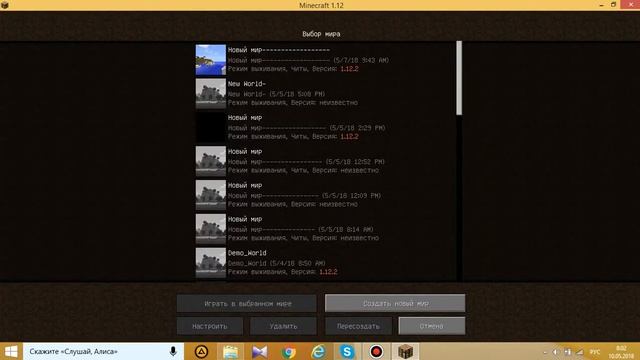The height and width of the screenshot is (360, 640).
Task: Open the network signal tray icon
Action: pos(580,352)
